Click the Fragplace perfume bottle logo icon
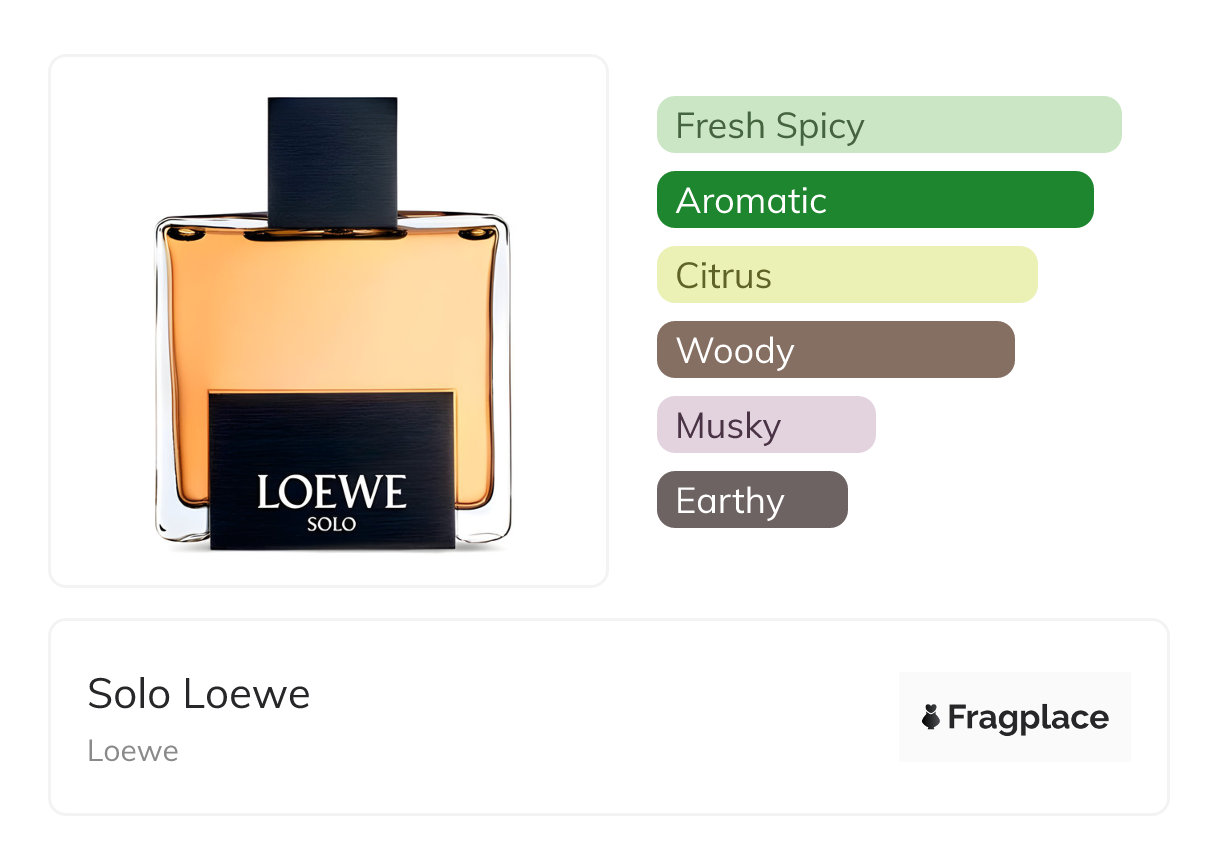The height and width of the screenshot is (864, 1218). [931, 717]
